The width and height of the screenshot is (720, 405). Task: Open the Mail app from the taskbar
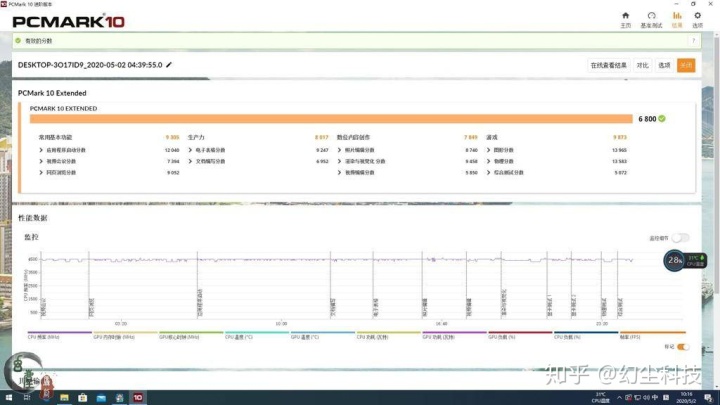101,398
